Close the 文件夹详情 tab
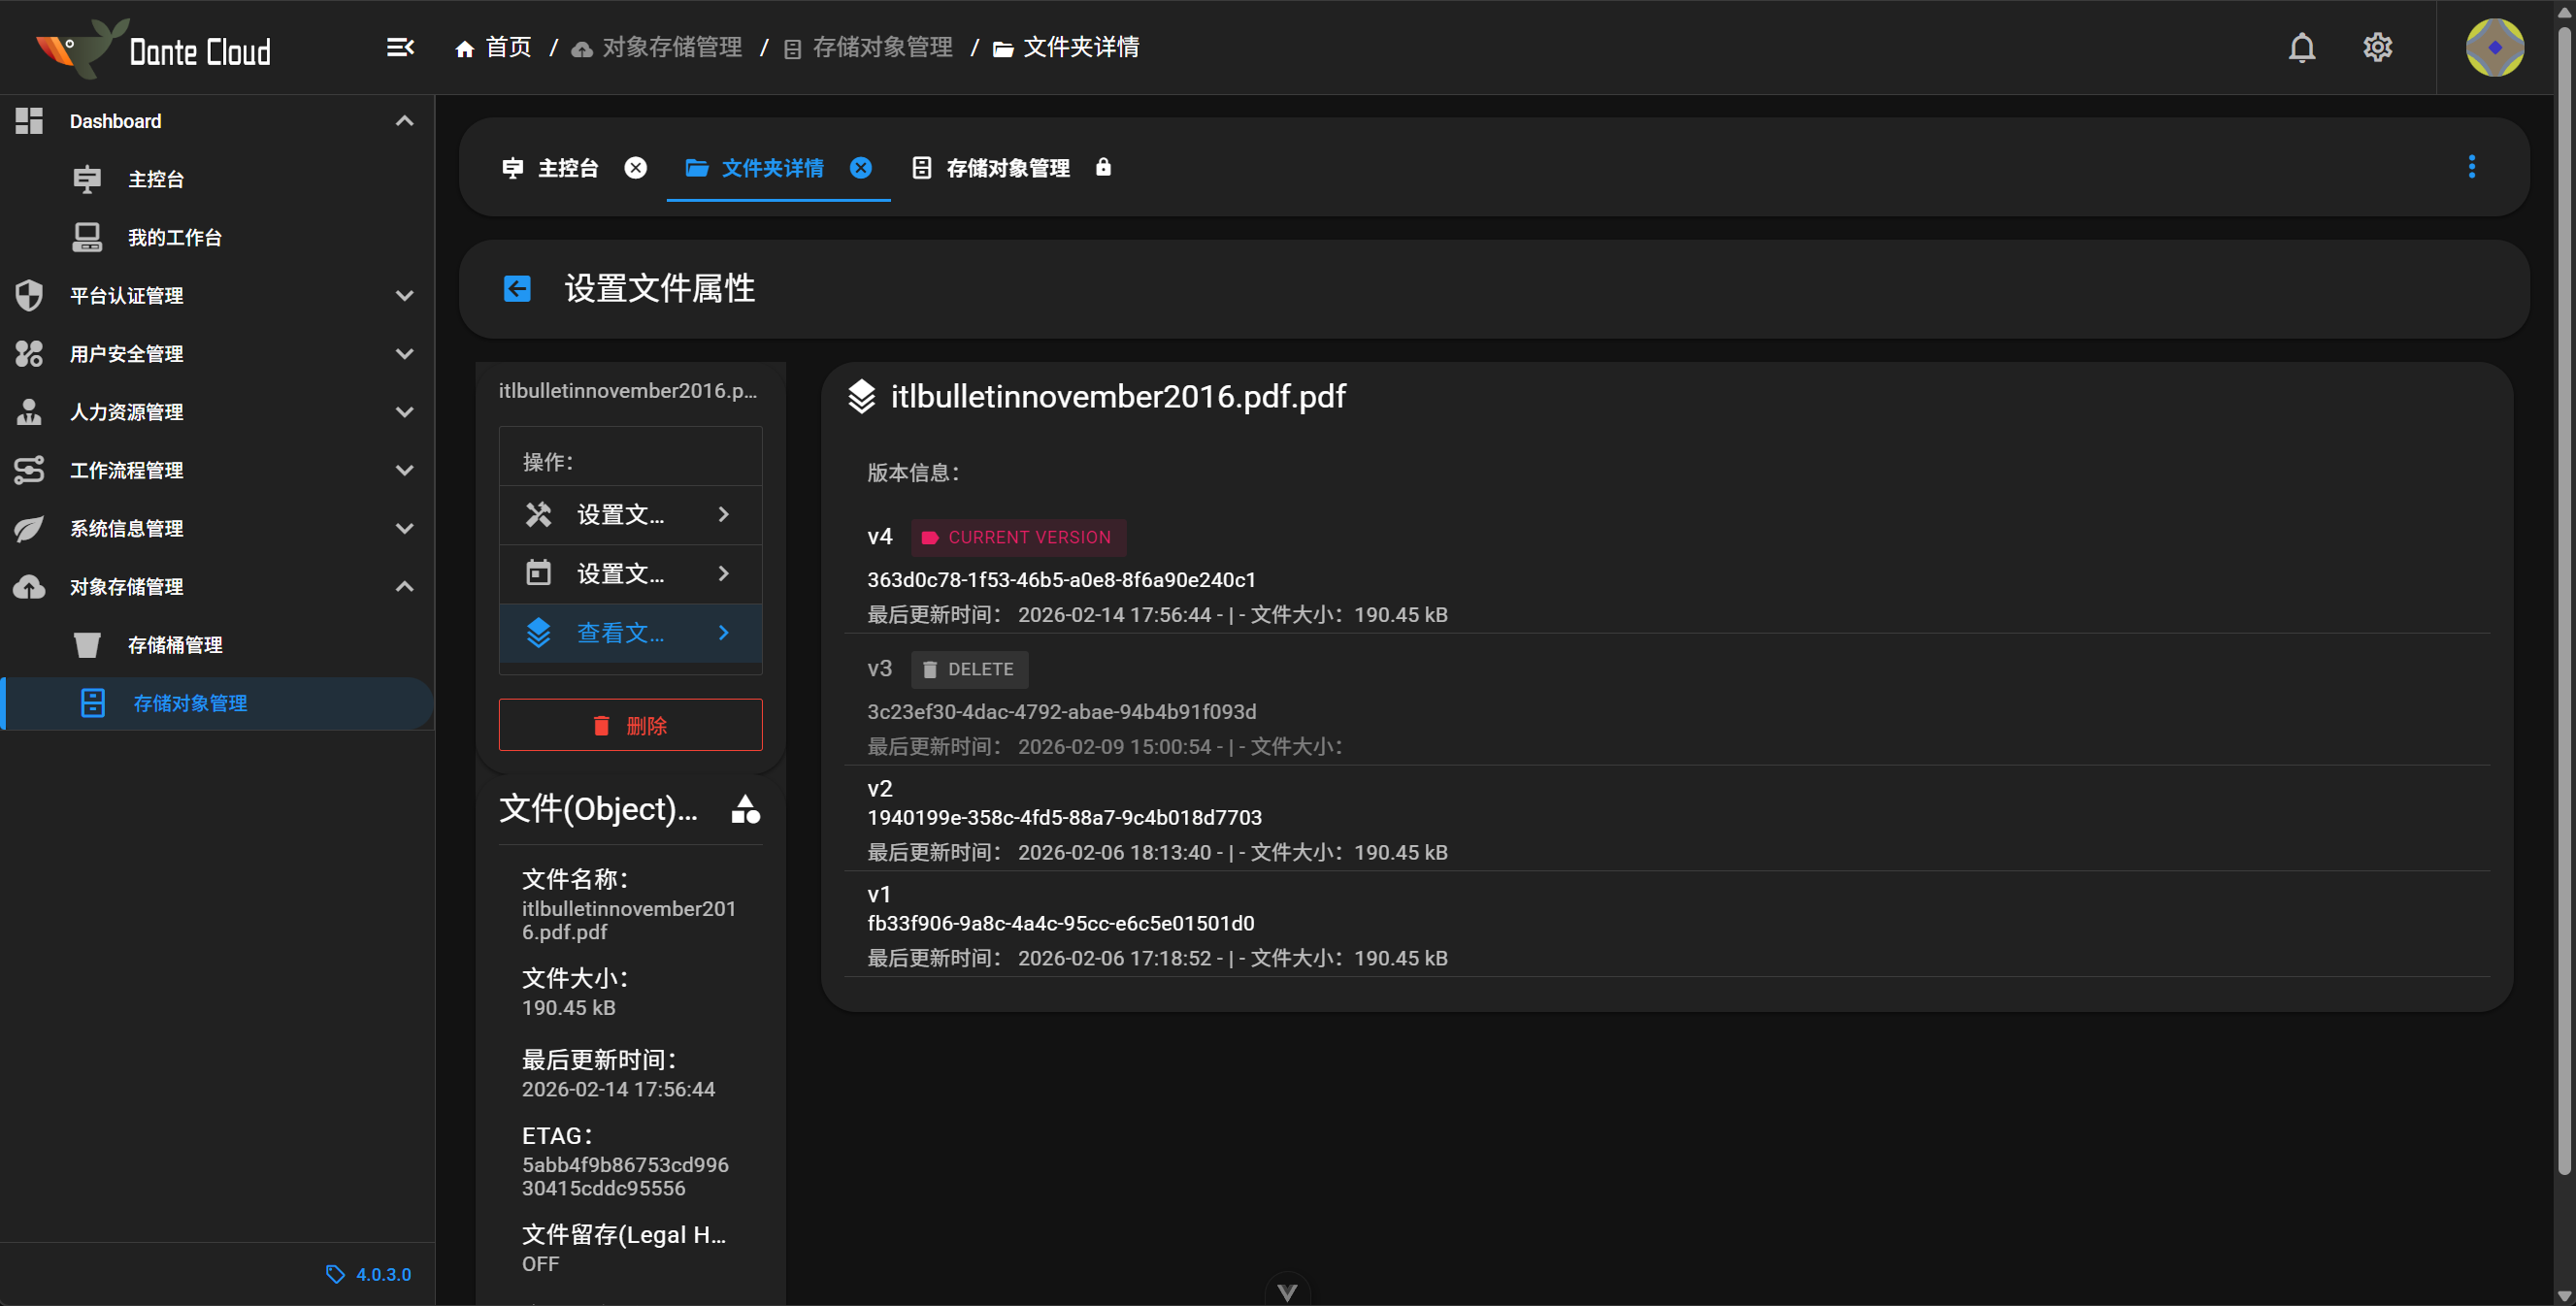Image resolution: width=2576 pixels, height=1306 pixels. point(861,167)
